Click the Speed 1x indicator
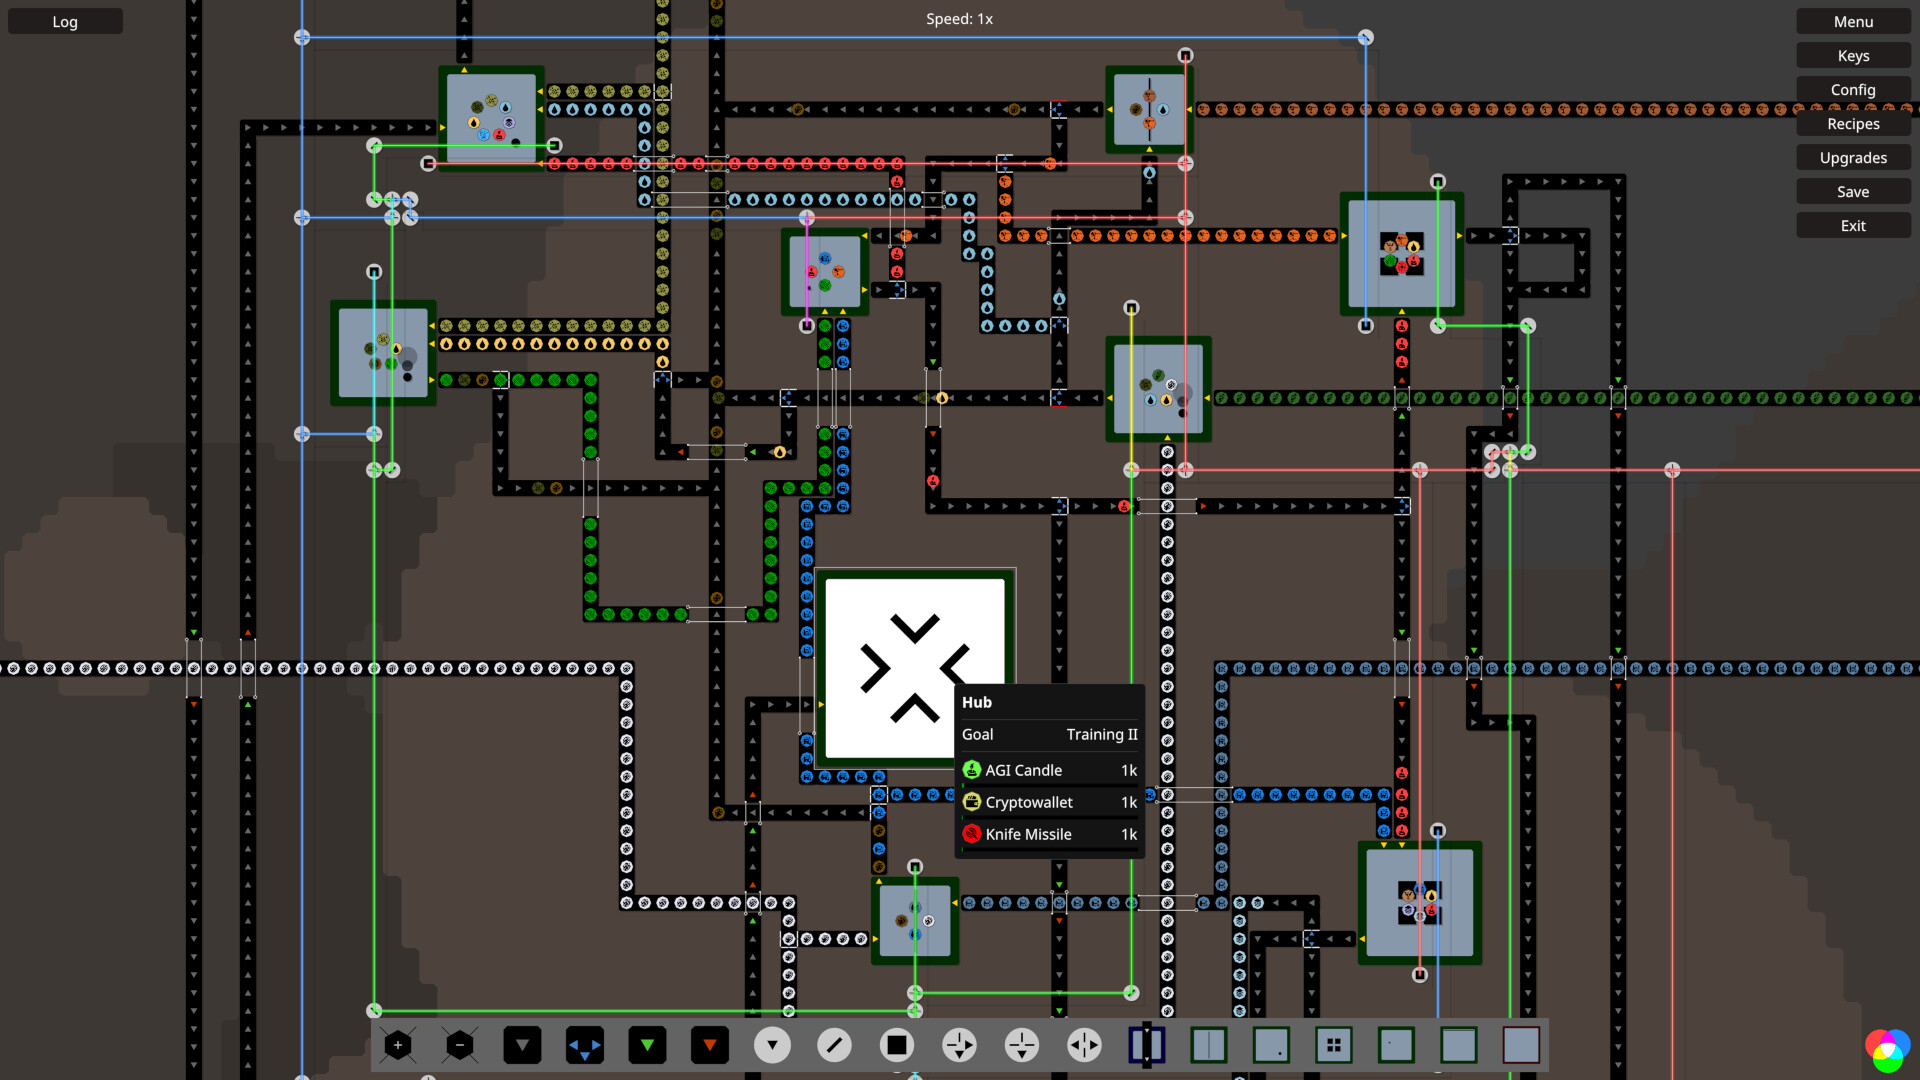This screenshot has width=1920, height=1080. 958,18
